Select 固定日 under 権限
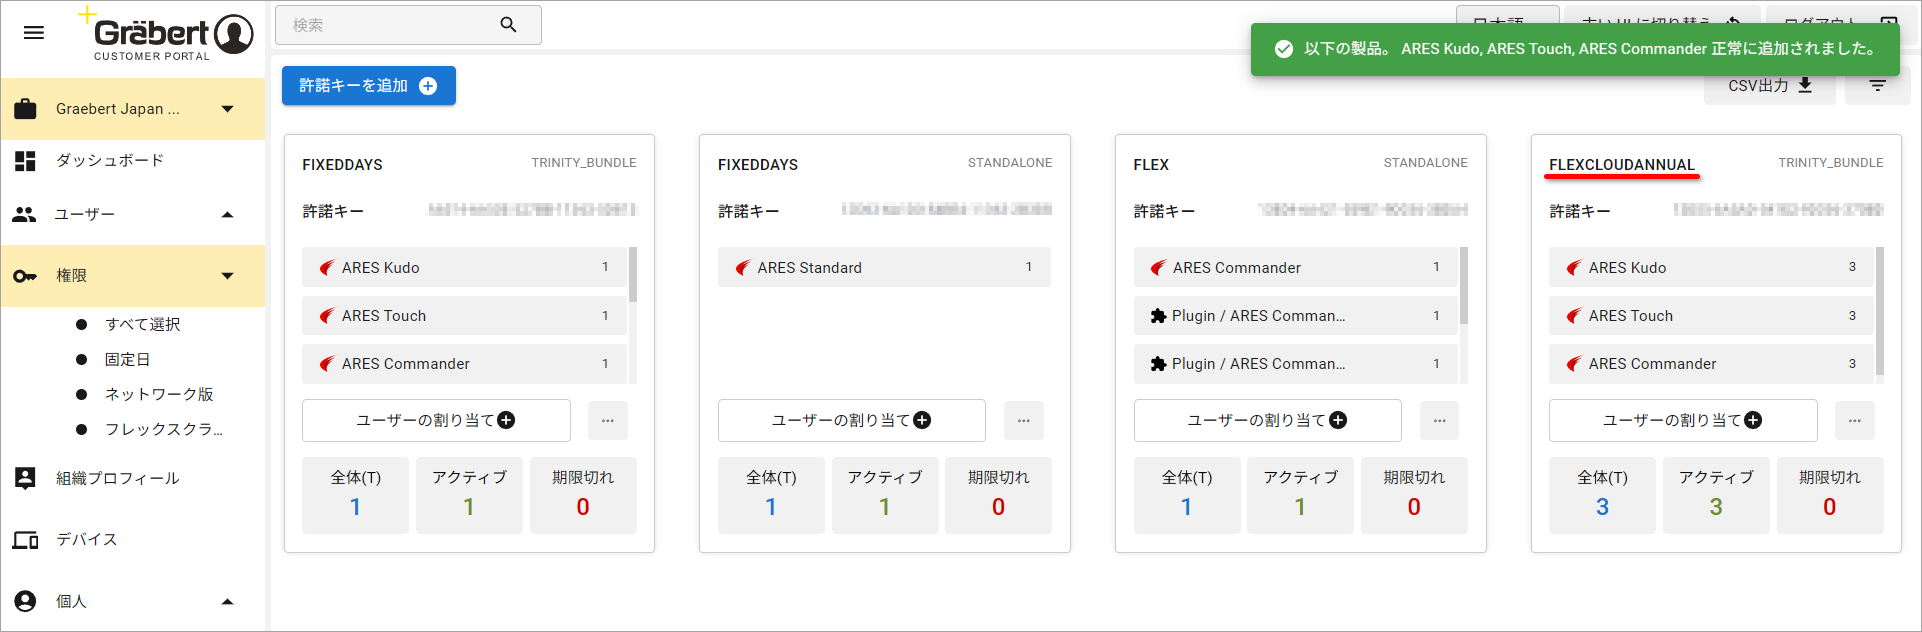Image resolution: width=1922 pixels, height=632 pixels. (128, 359)
